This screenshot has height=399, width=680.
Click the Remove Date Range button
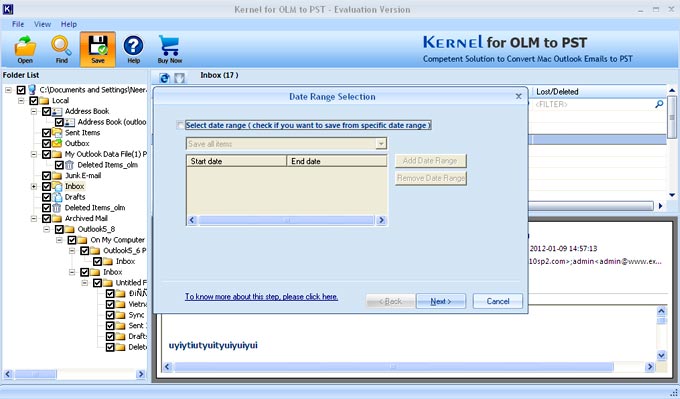click(431, 178)
